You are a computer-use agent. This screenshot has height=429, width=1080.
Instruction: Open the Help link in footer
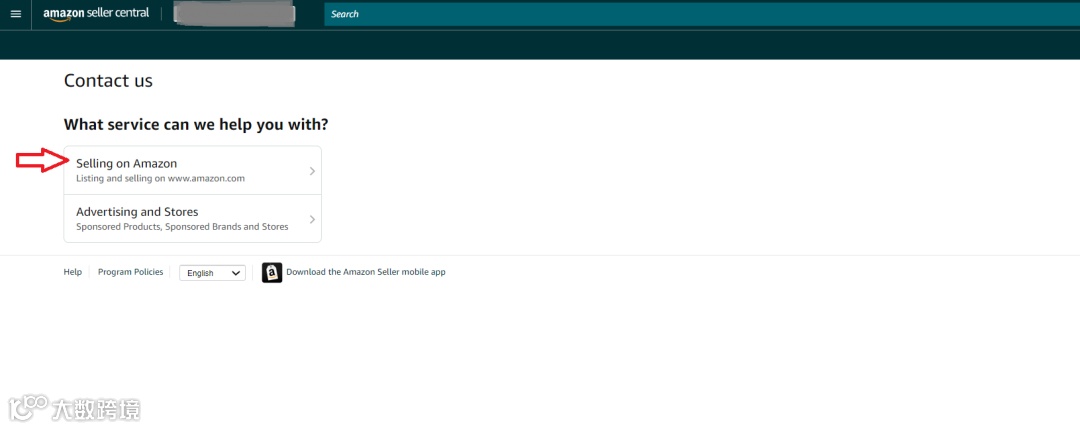(x=72, y=272)
